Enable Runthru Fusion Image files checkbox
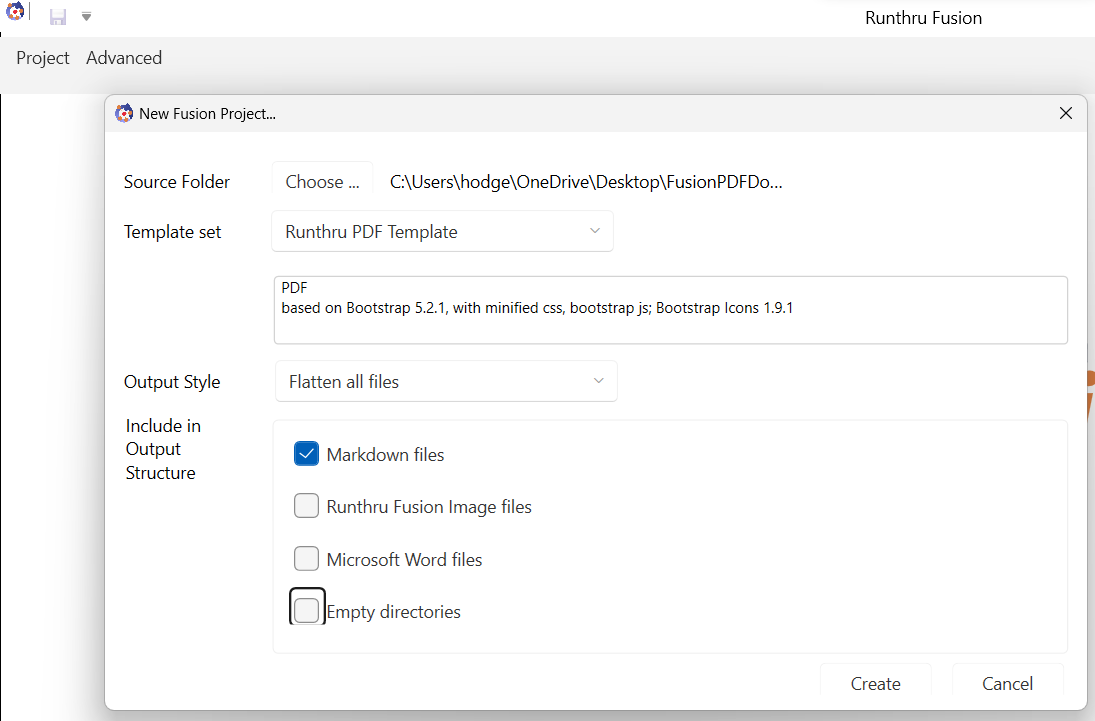This screenshot has height=721, width=1095. pyautogui.click(x=307, y=507)
